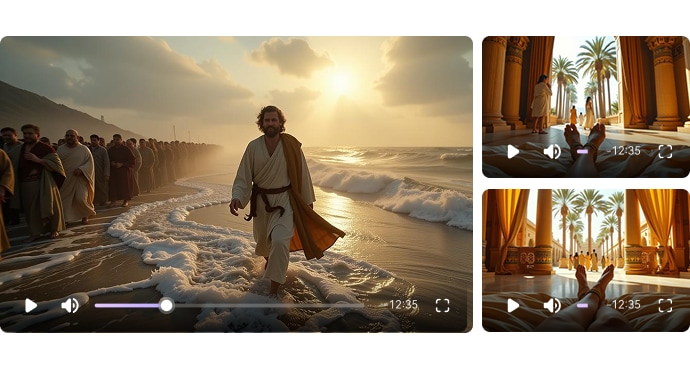
Task: Open fullscreen for top-right palace video
Action: 665,151
